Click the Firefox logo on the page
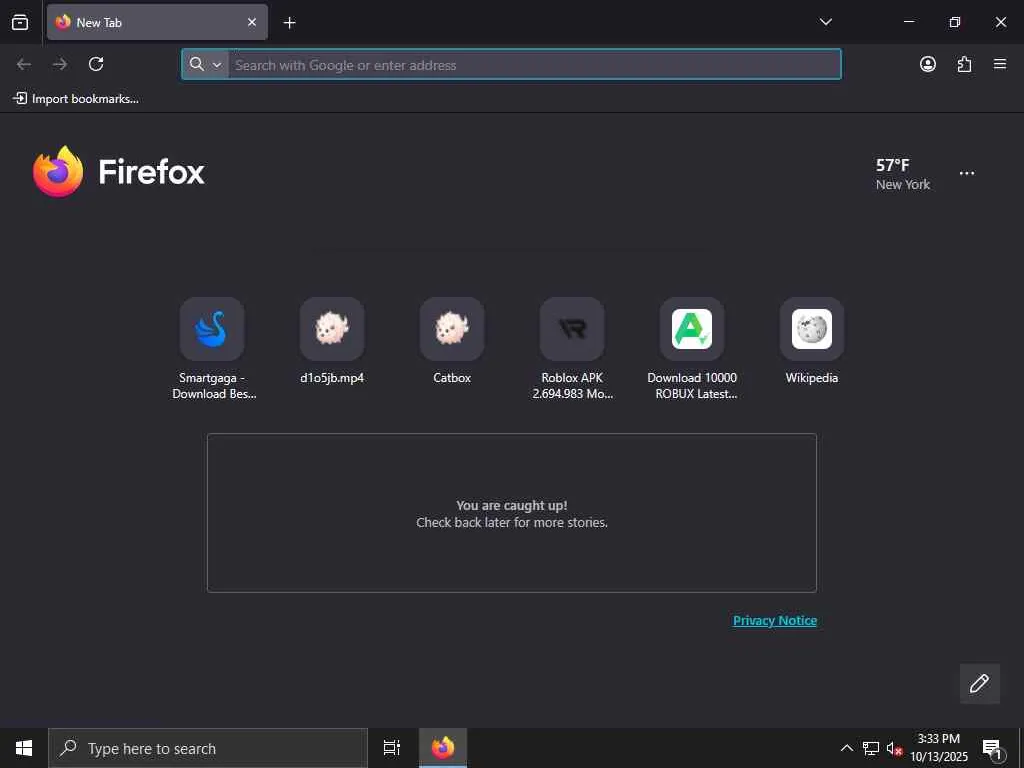Image resolution: width=1024 pixels, height=768 pixels. coord(119,172)
